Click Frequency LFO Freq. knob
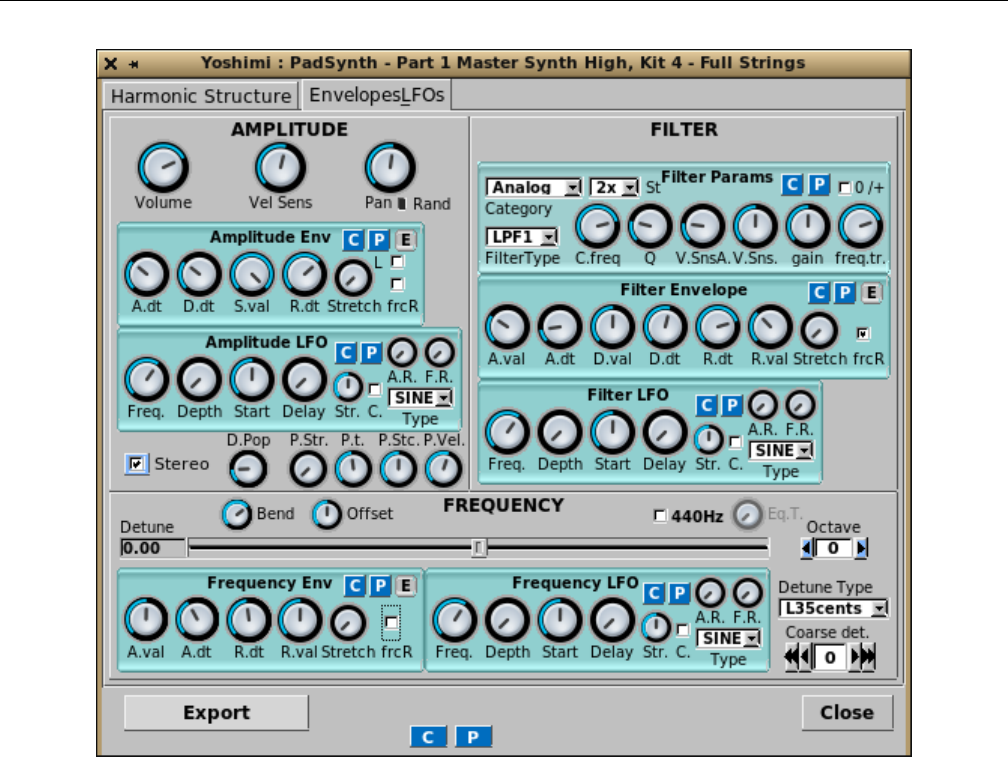This screenshot has width=1008, height=757. (455, 620)
